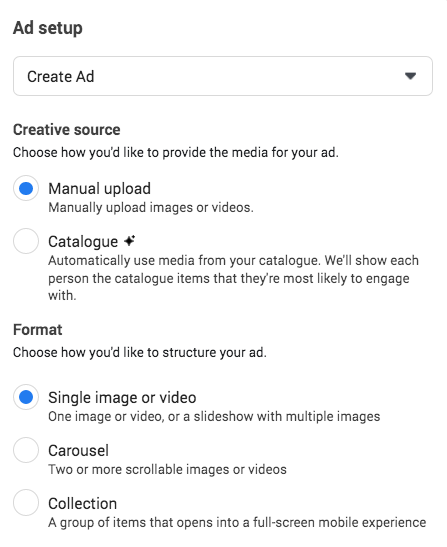Click the sparkle icon beside Catalogue
447x547 pixels.
129,241
